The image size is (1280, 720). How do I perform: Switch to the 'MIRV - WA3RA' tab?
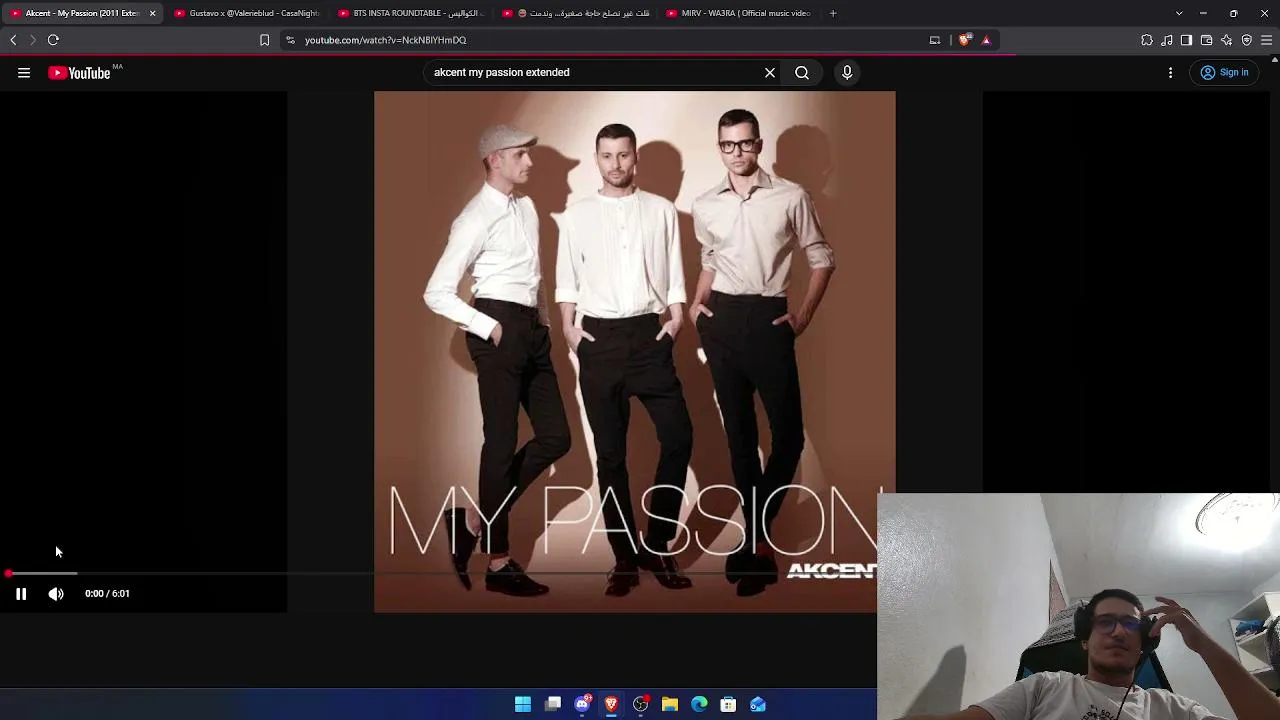[738, 13]
